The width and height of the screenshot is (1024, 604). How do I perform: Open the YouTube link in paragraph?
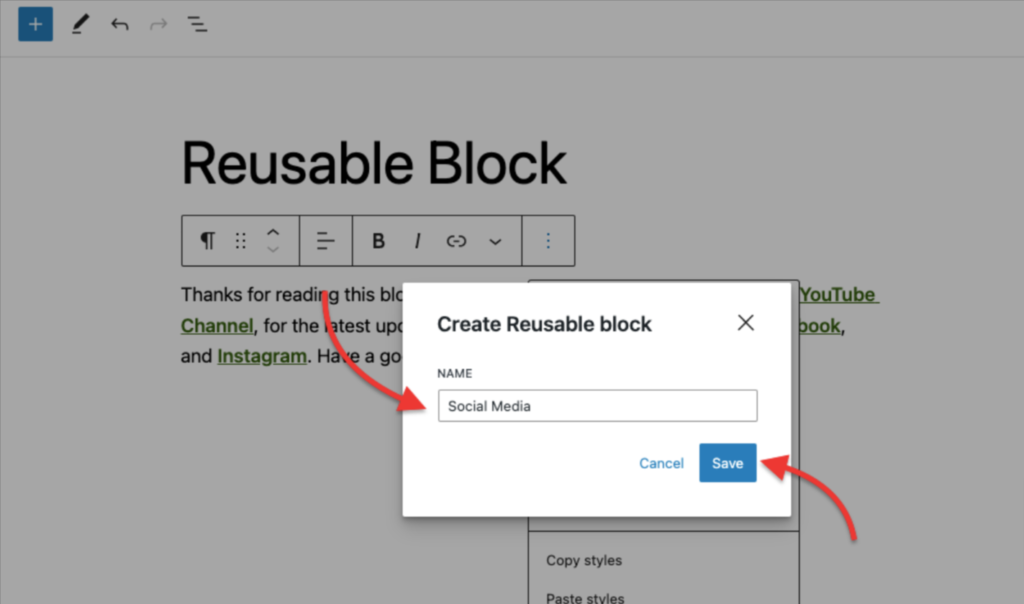click(x=839, y=294)
